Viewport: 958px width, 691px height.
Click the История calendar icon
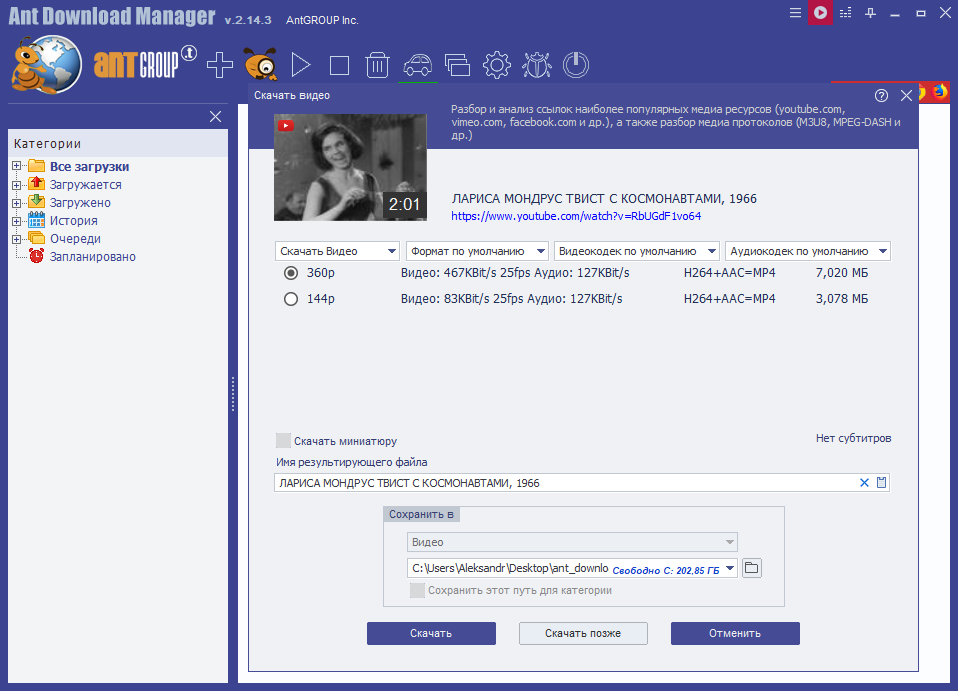[x=37, y=220]
